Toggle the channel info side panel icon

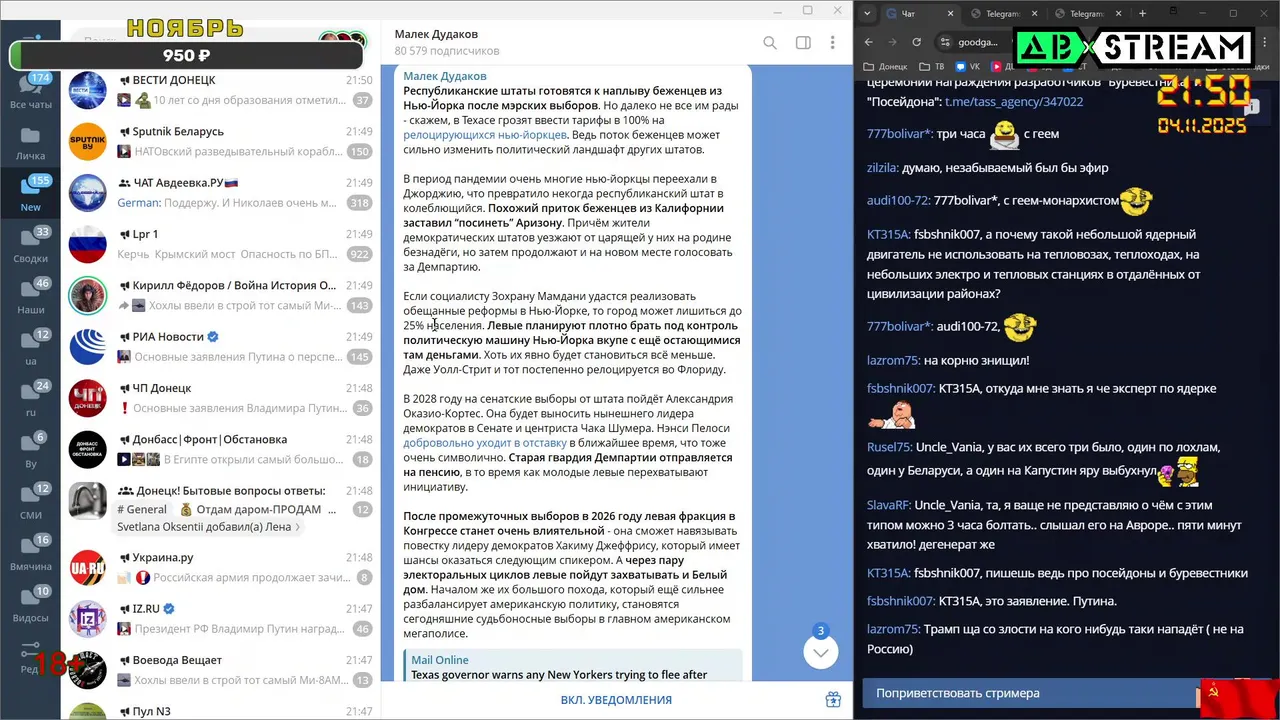[x=803, y=43]
